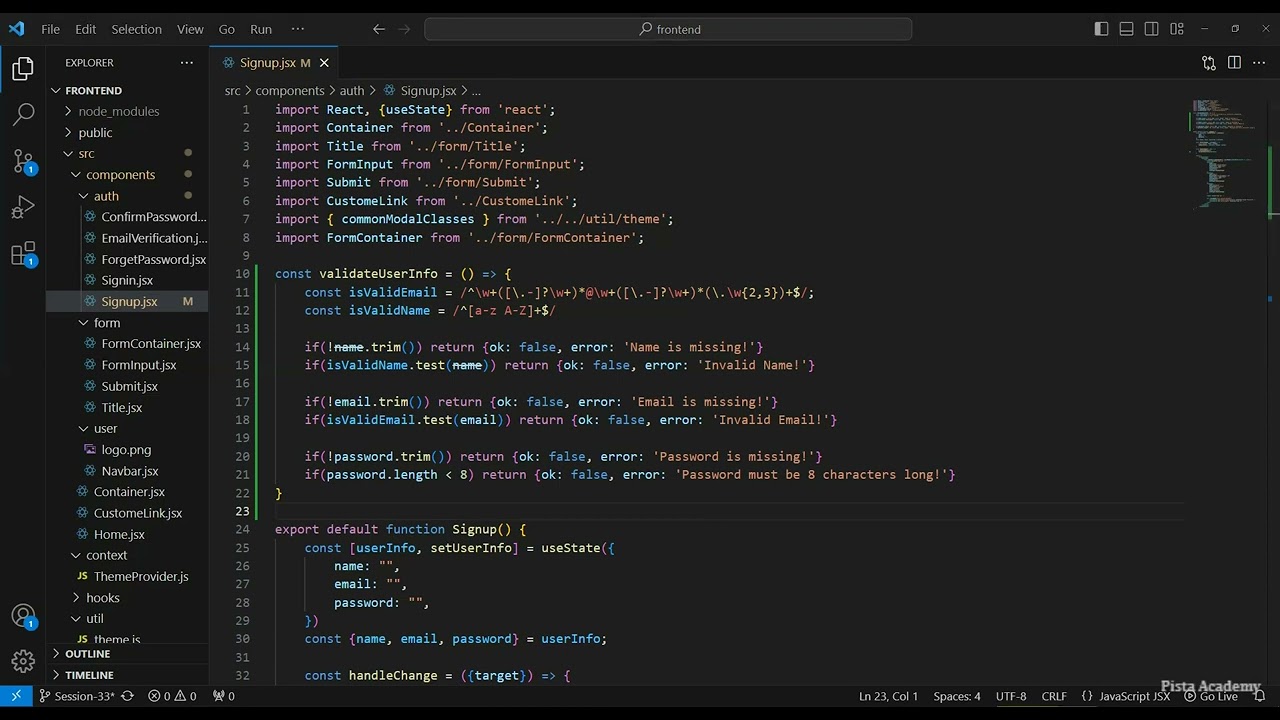Click the Go Live server button
Screen dimensions: 1280x720
pyautogui.click(x=1211, y=696)
